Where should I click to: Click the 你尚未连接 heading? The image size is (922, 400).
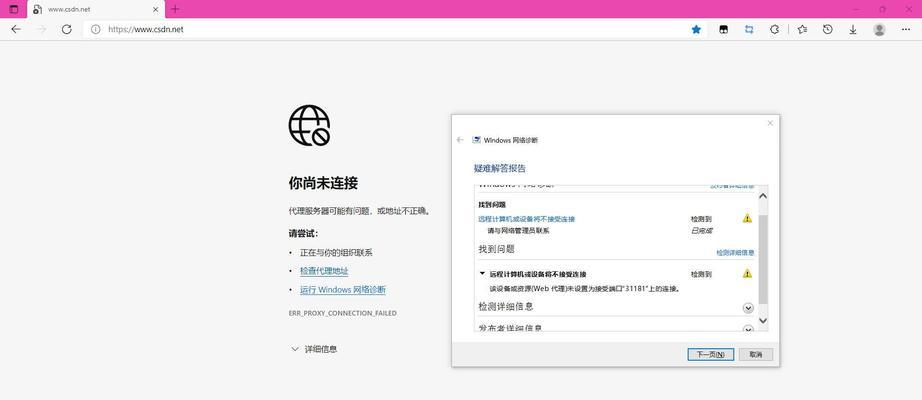(x=323, y=184)
